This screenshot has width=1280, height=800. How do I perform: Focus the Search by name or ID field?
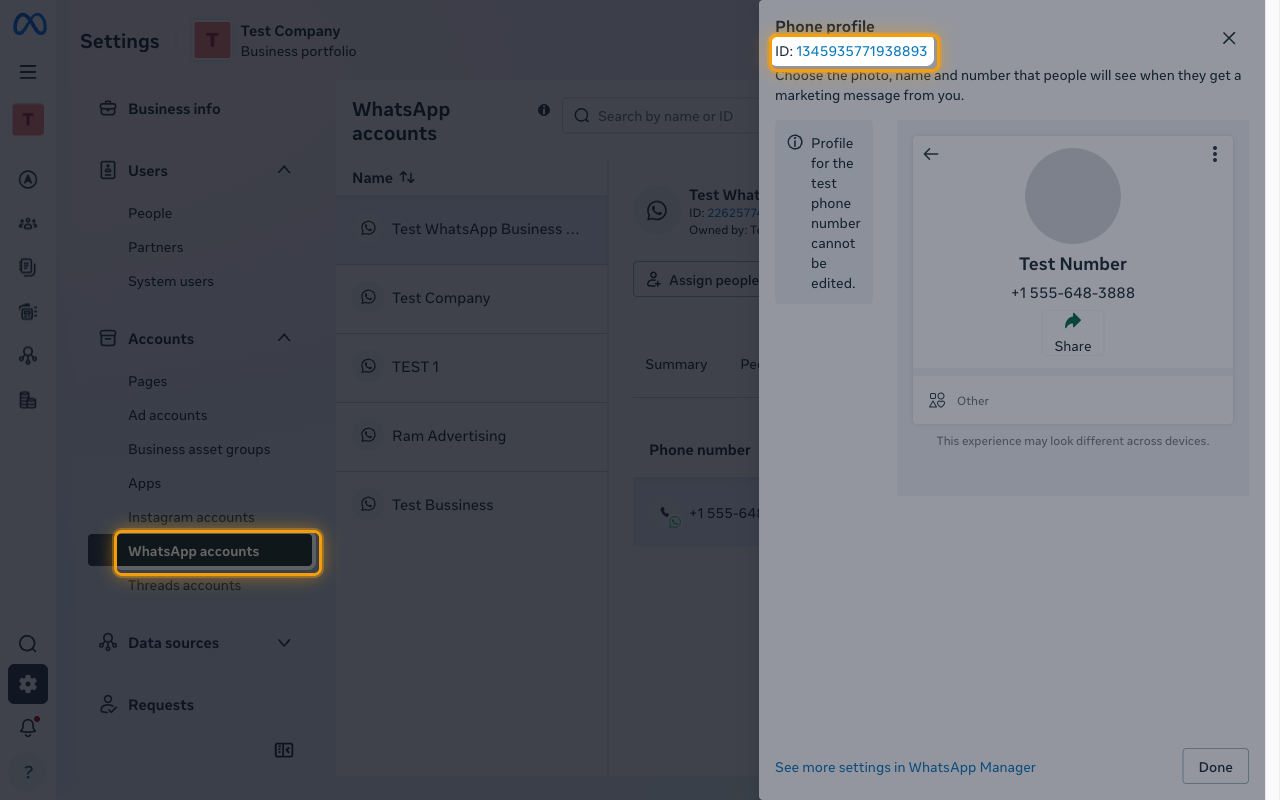660,116
